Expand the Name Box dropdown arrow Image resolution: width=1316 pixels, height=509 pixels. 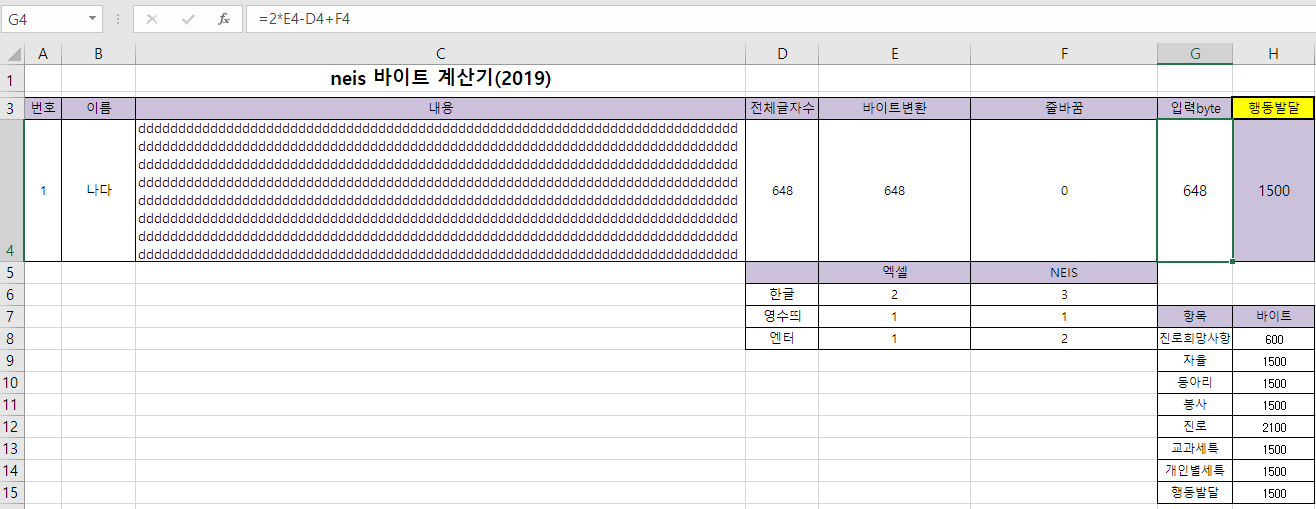coord(93,19)
